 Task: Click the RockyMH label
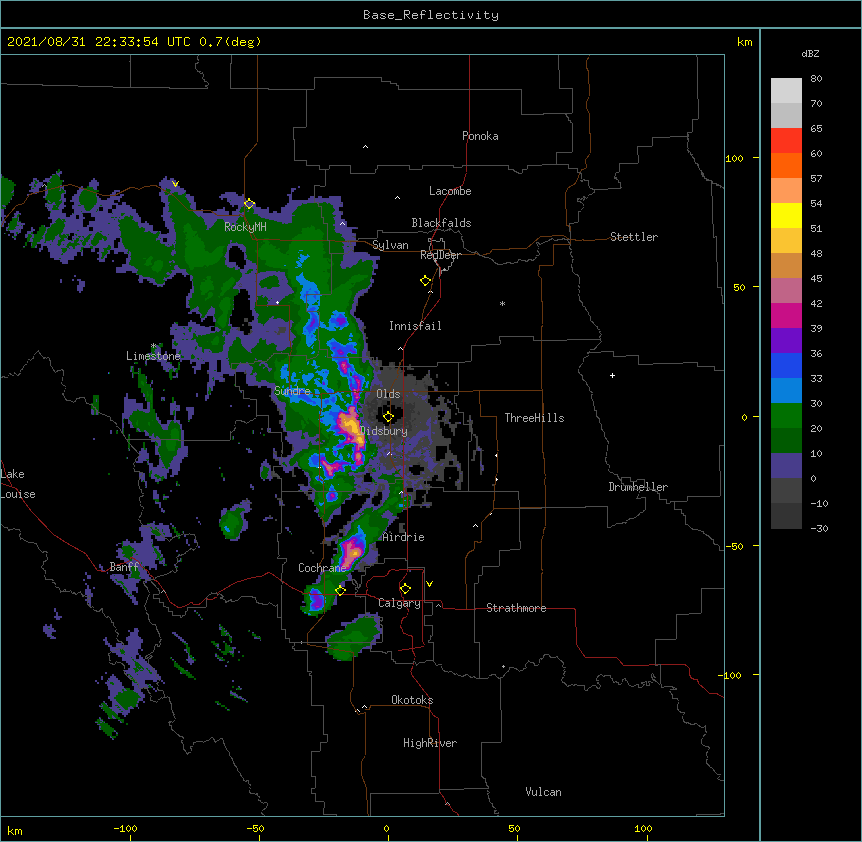[245, 227]
